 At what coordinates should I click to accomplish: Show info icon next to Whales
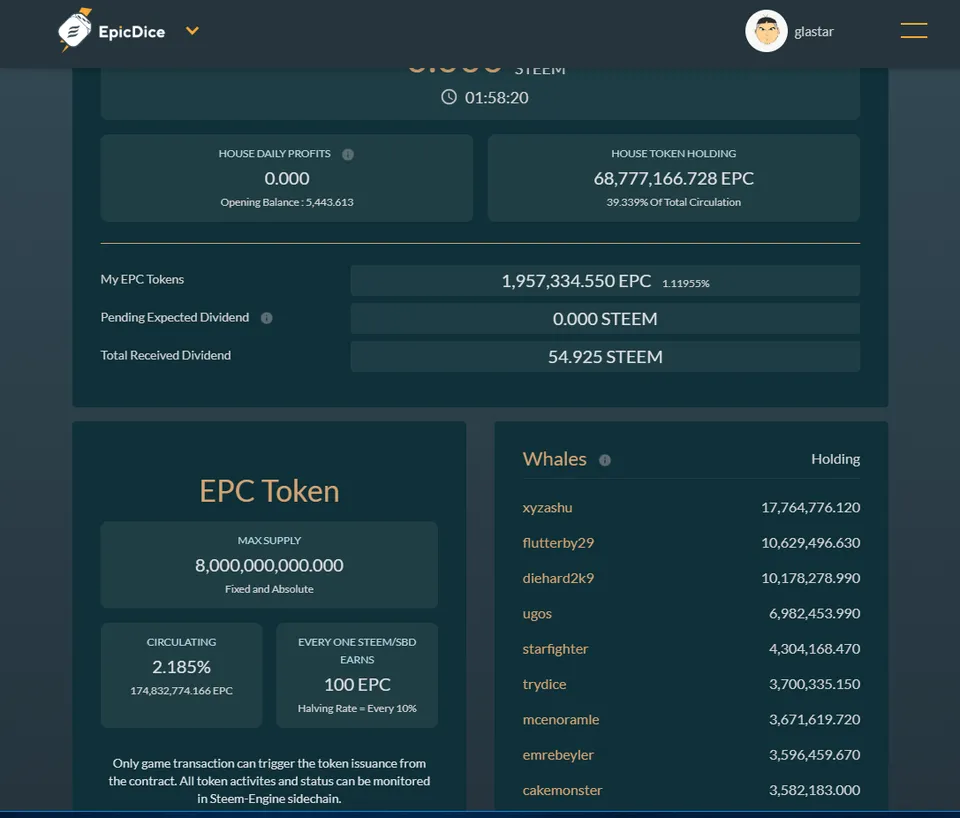point(605,460)
